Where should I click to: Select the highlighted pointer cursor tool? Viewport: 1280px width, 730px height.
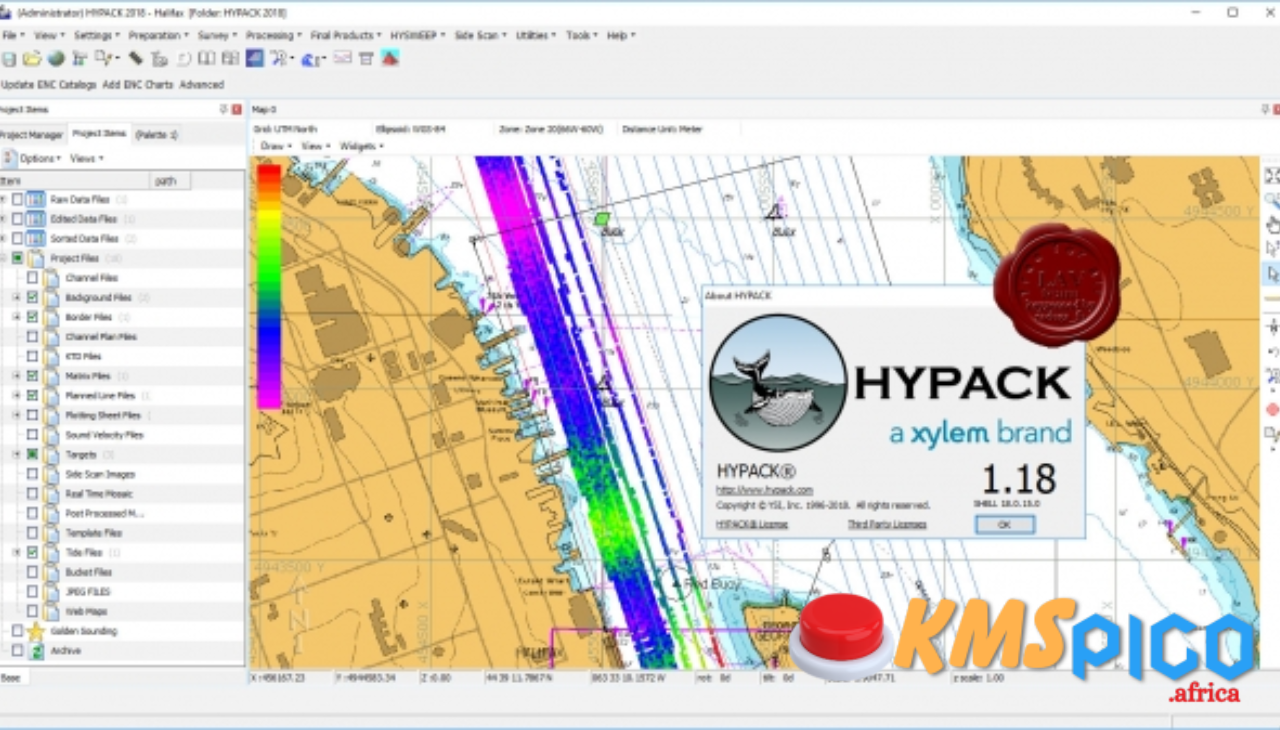(1272, 273)
